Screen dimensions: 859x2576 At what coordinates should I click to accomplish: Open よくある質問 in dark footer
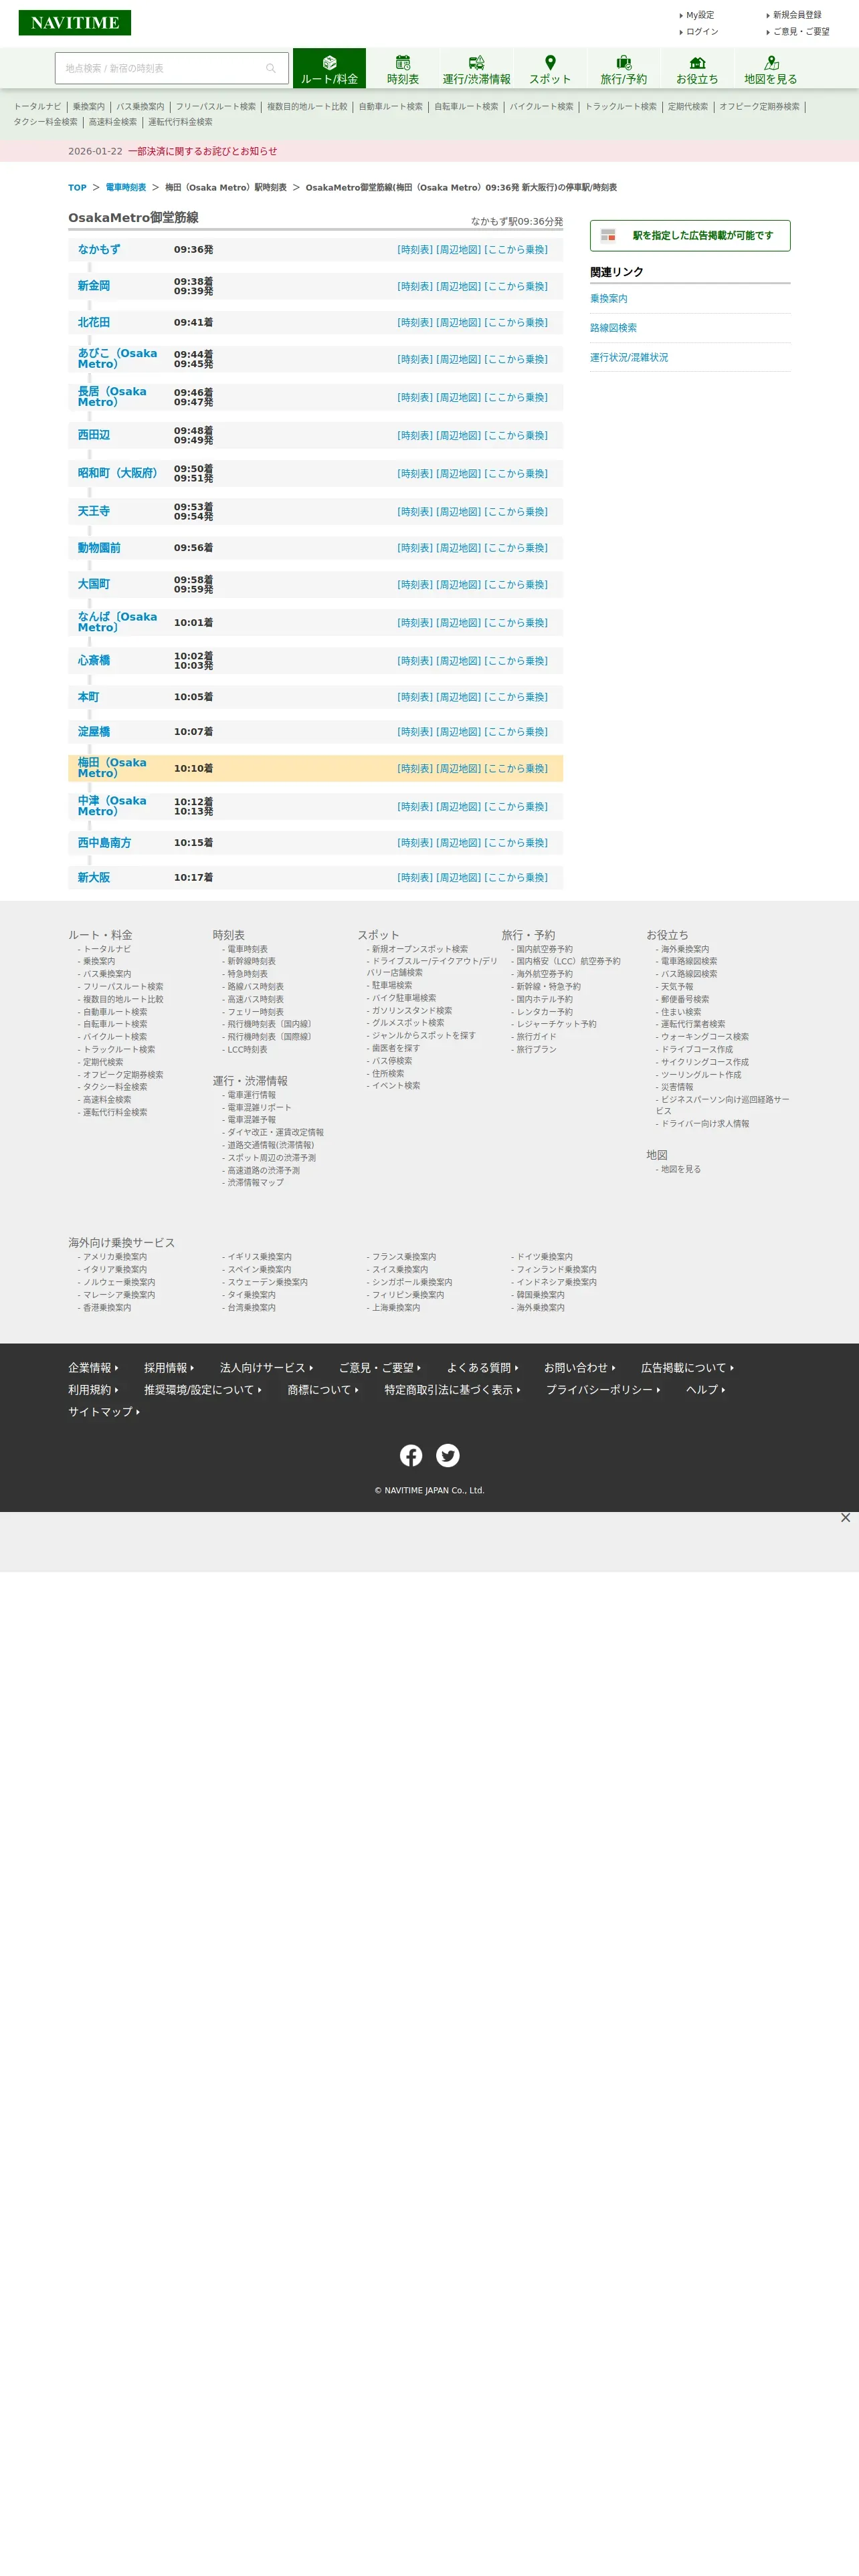(482, 1368)
